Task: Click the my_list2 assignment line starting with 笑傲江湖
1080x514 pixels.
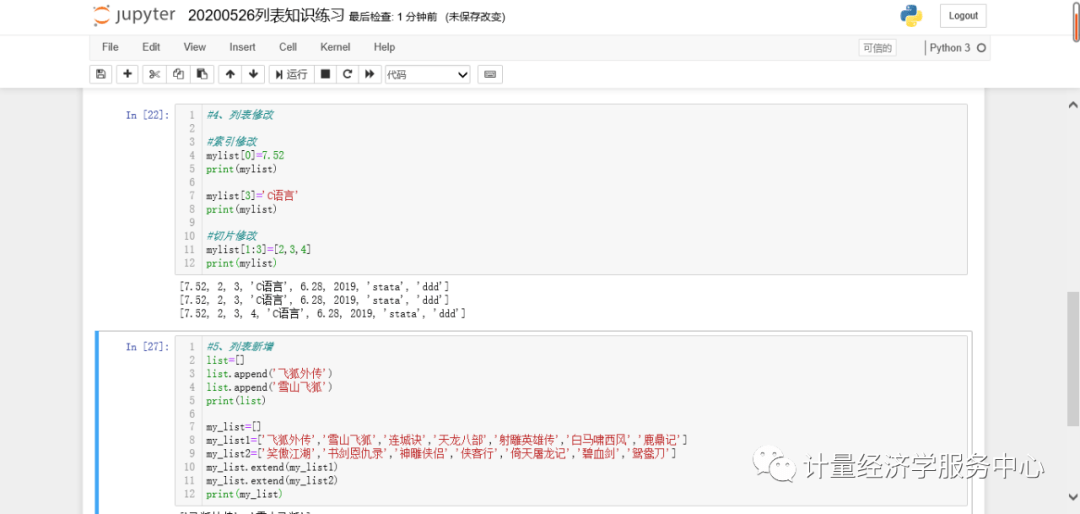Action: [441, 454]
